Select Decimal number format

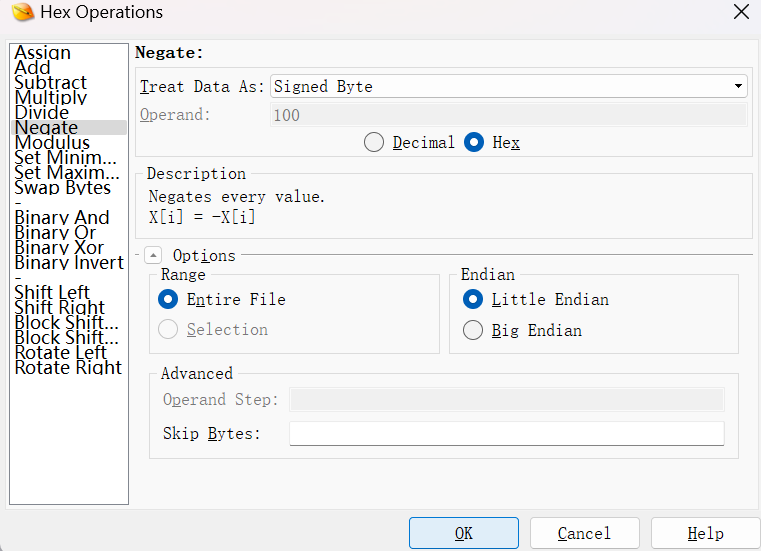[374, 142]
